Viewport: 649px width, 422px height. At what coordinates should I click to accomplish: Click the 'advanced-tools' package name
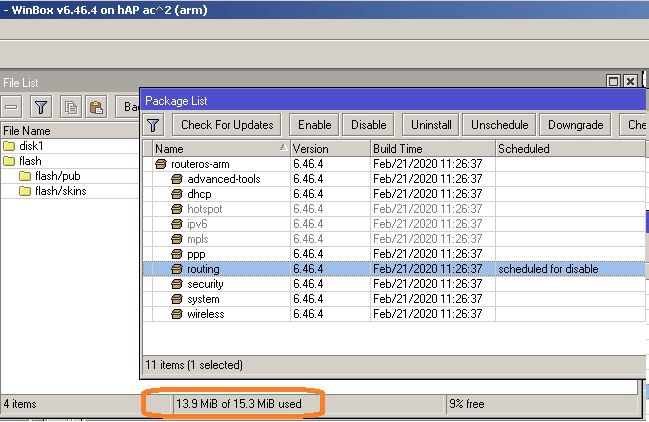[224, 179]
